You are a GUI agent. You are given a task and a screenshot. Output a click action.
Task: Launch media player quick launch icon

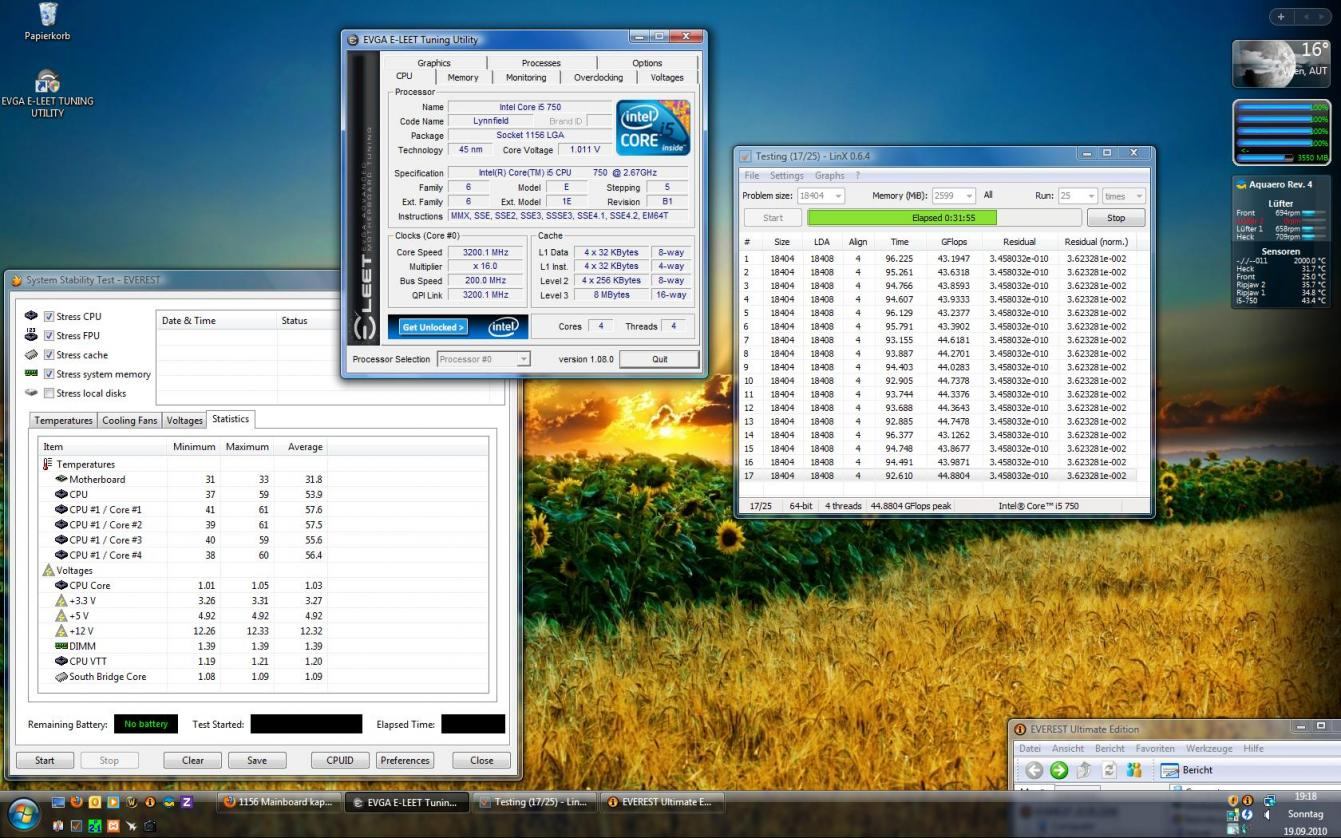tap(113, 802)
